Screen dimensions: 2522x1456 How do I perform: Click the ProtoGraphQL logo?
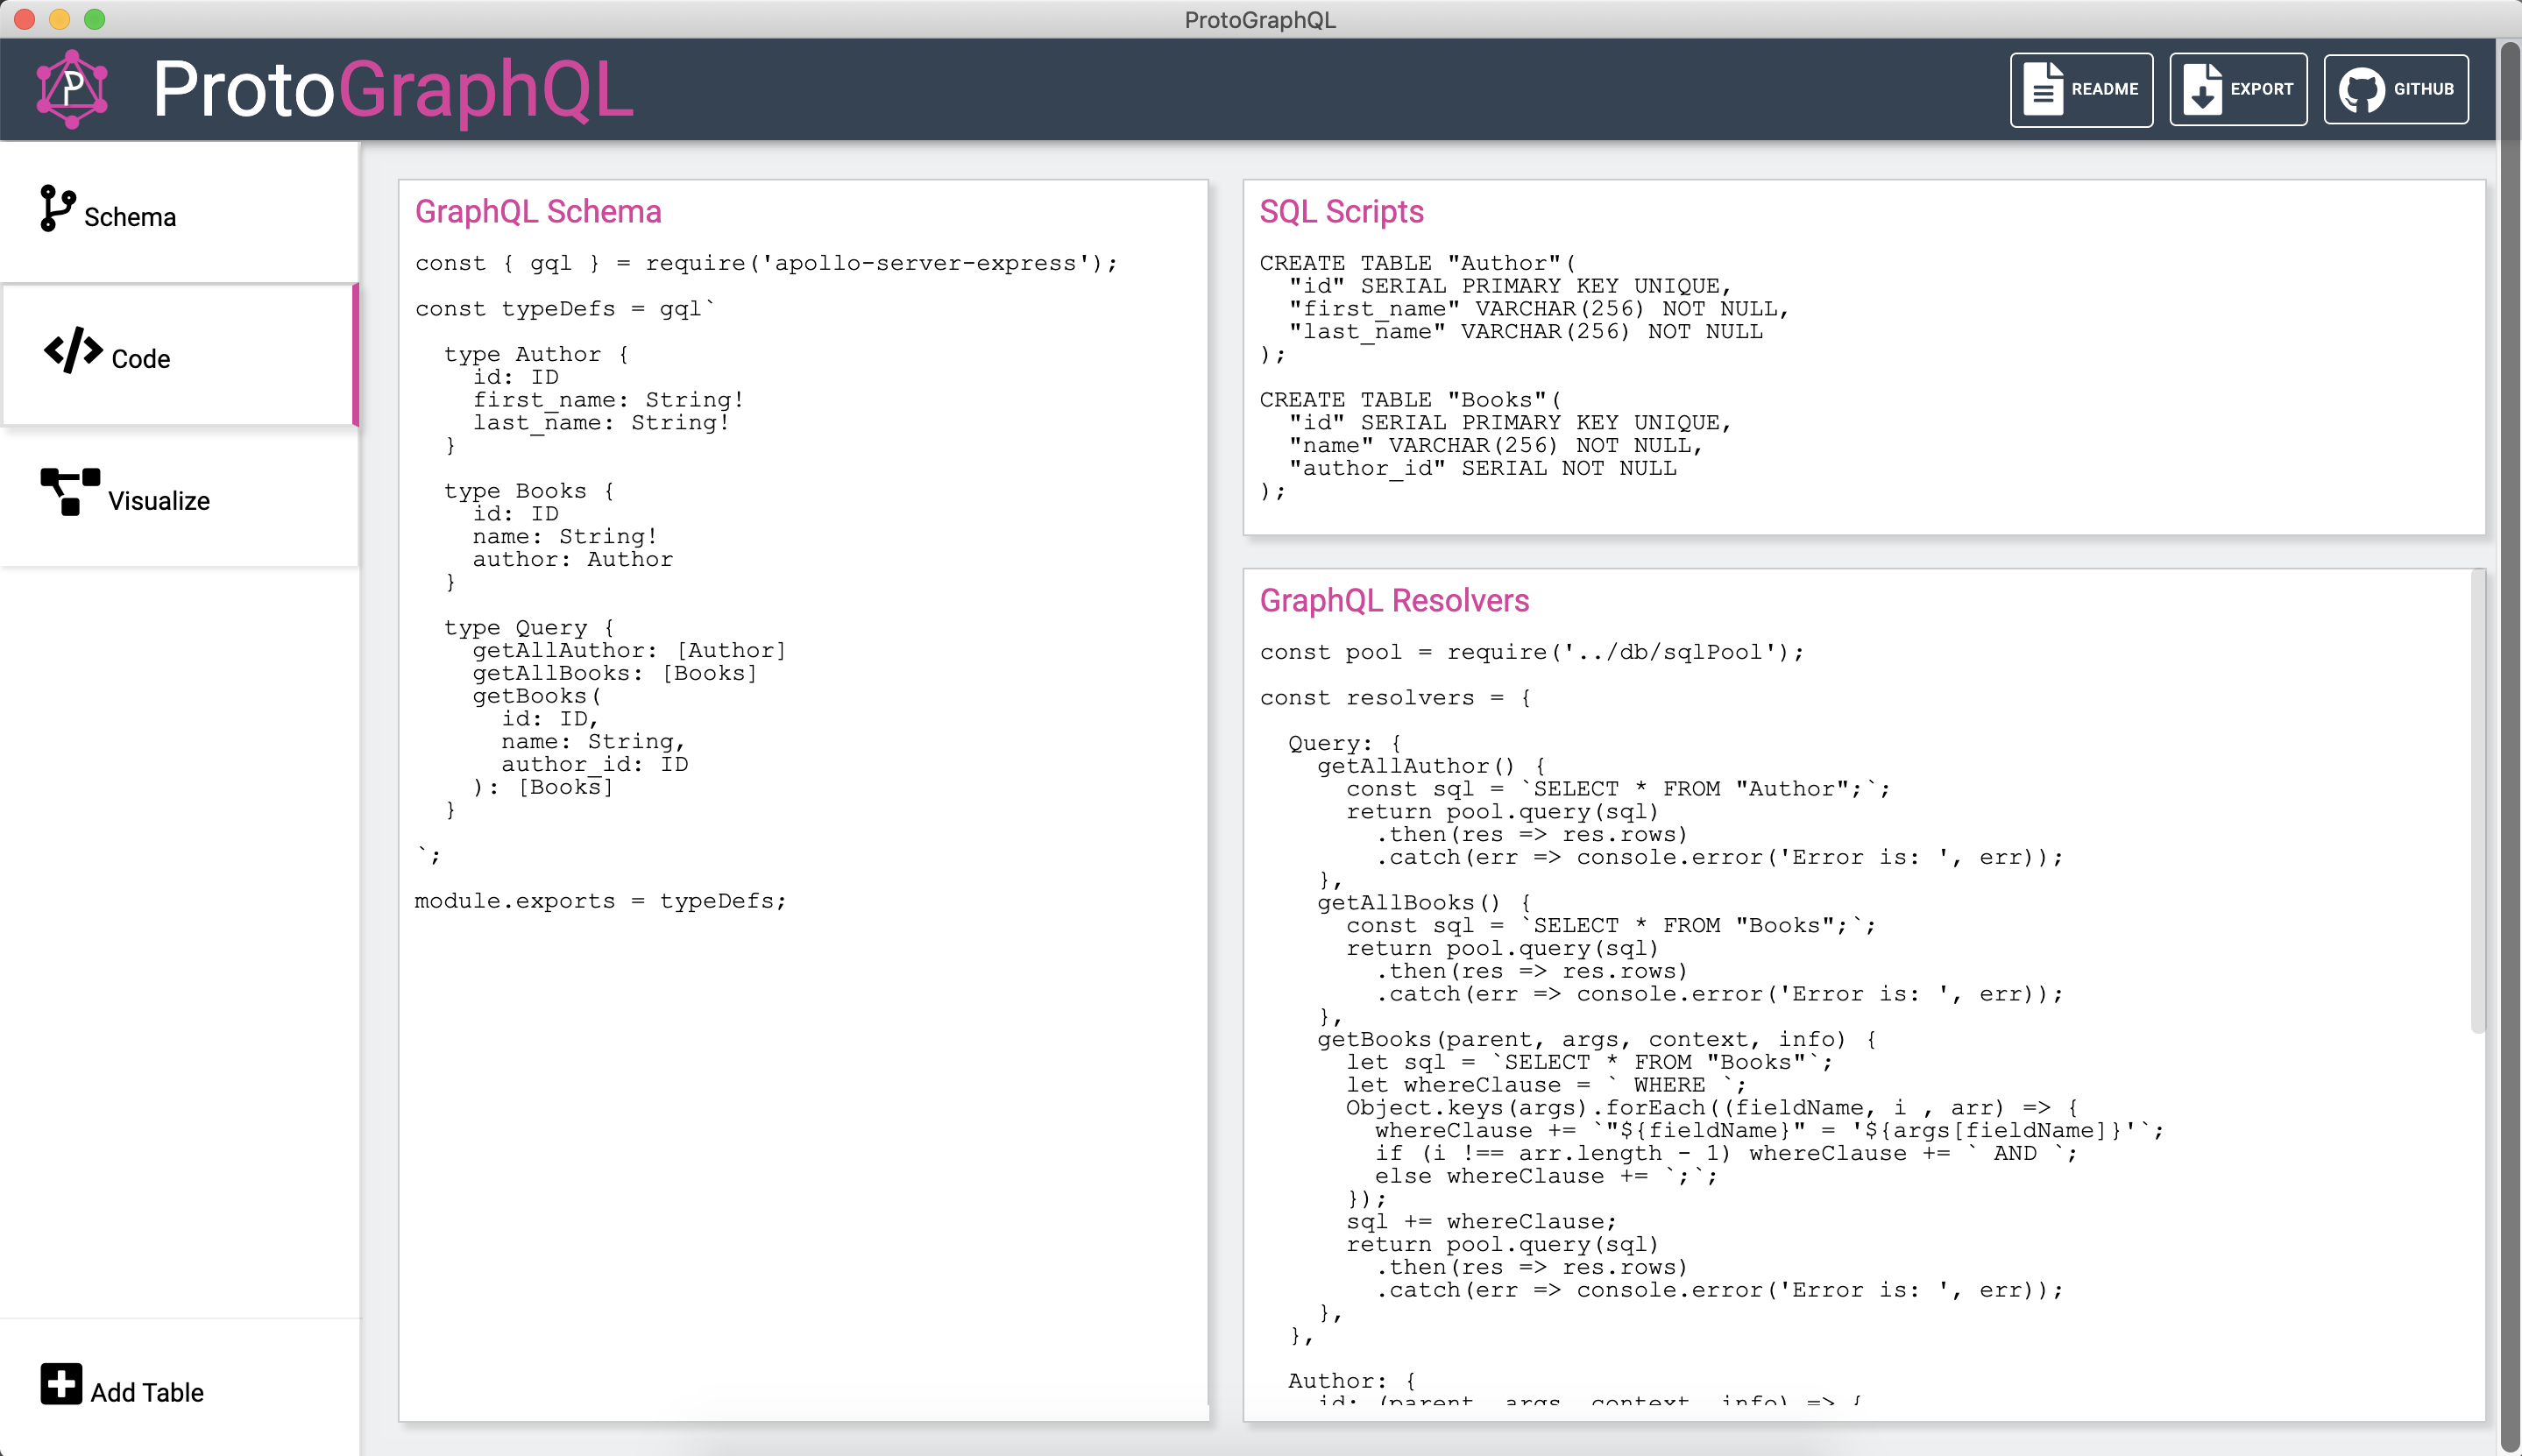(x=73, y=89)
